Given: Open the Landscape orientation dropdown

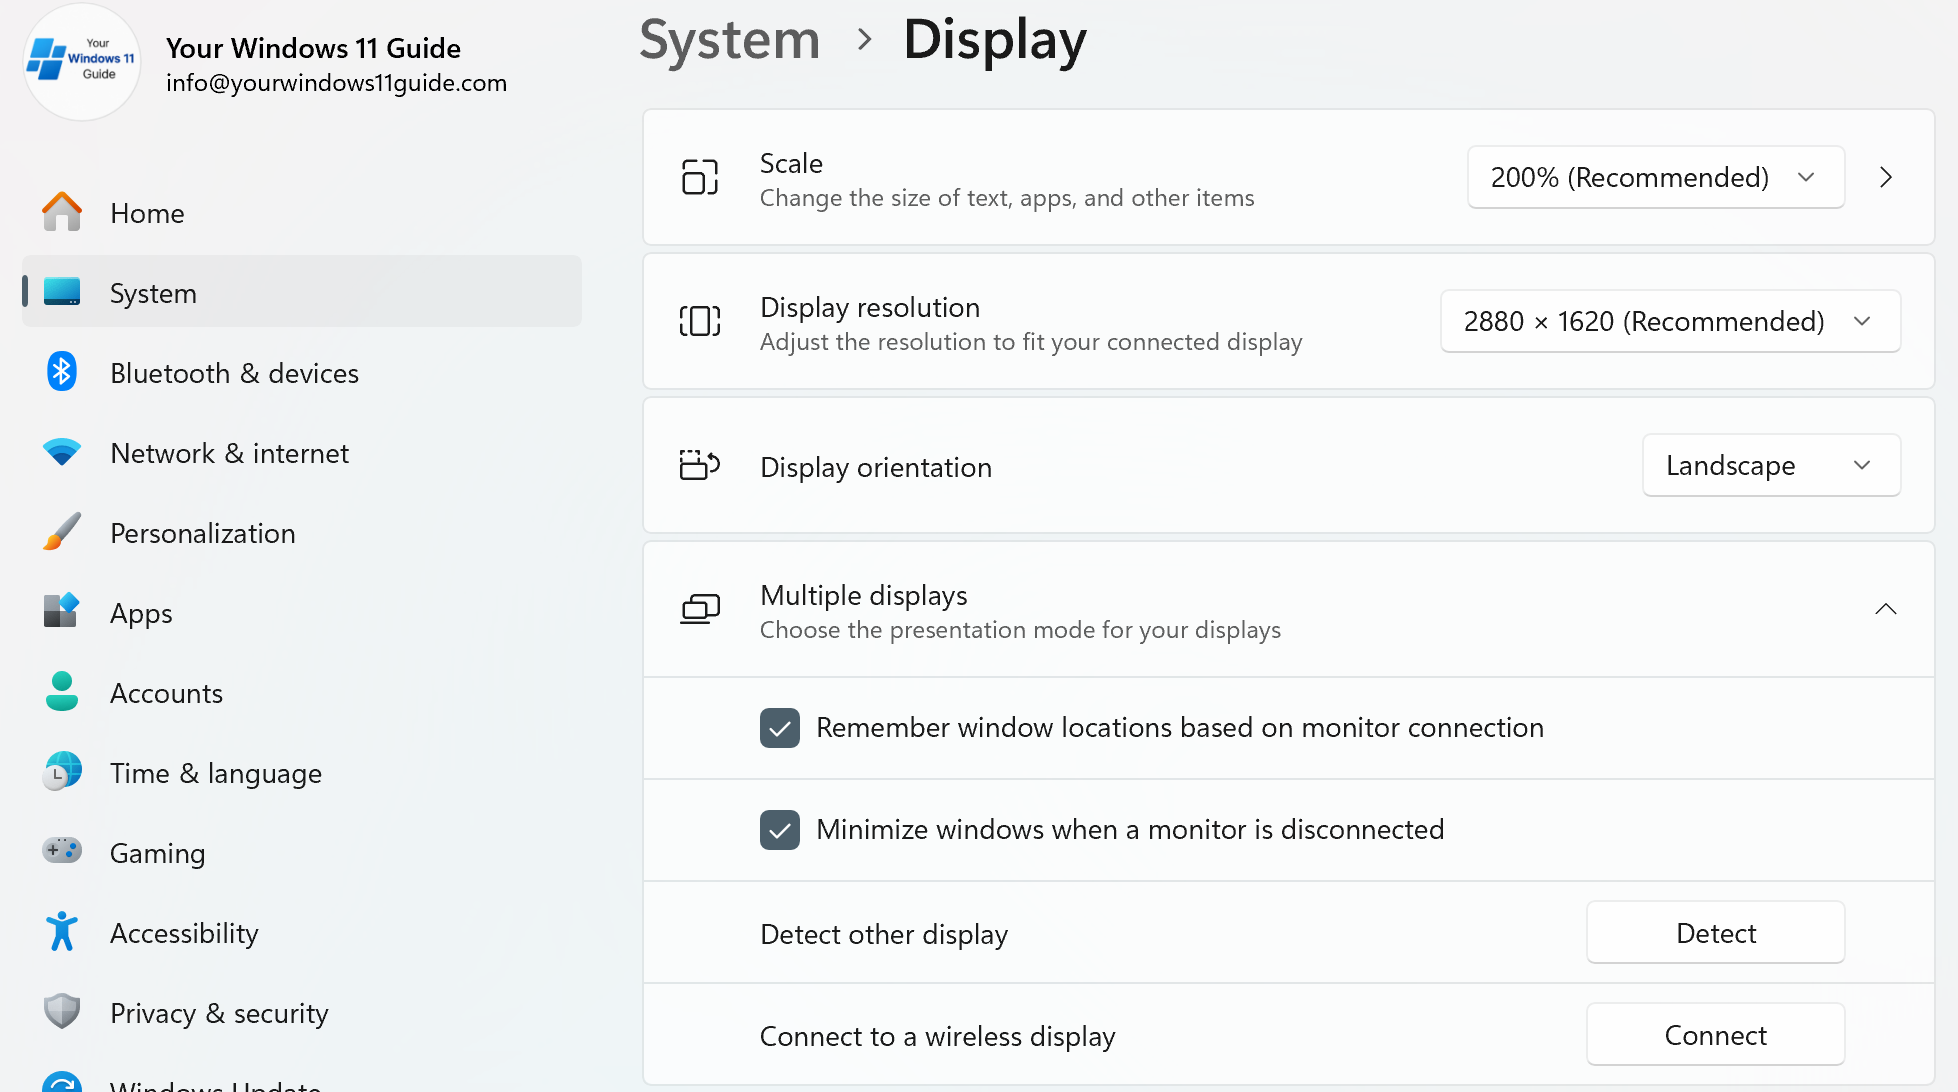Looking at the screenshot, I should (1771, 465).
